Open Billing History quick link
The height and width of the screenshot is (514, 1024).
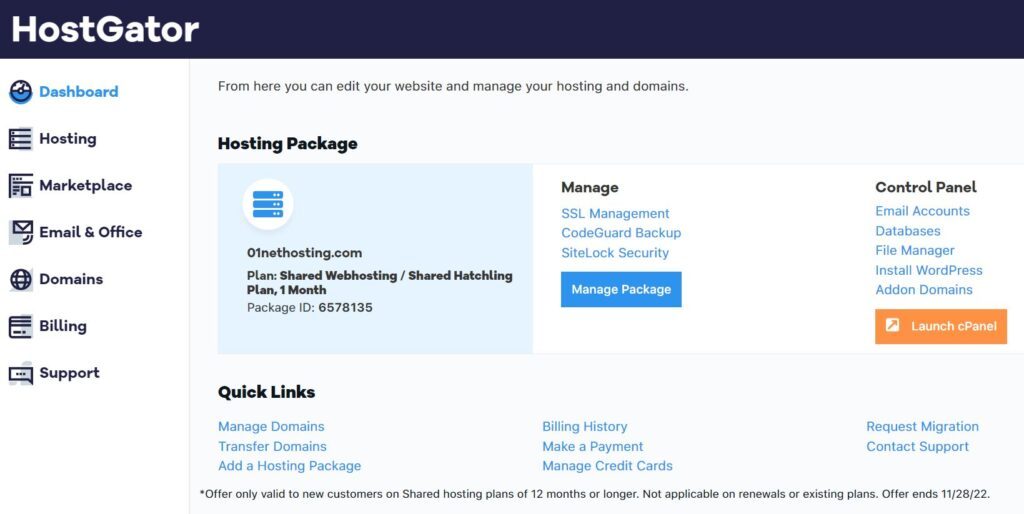point(584,426)
